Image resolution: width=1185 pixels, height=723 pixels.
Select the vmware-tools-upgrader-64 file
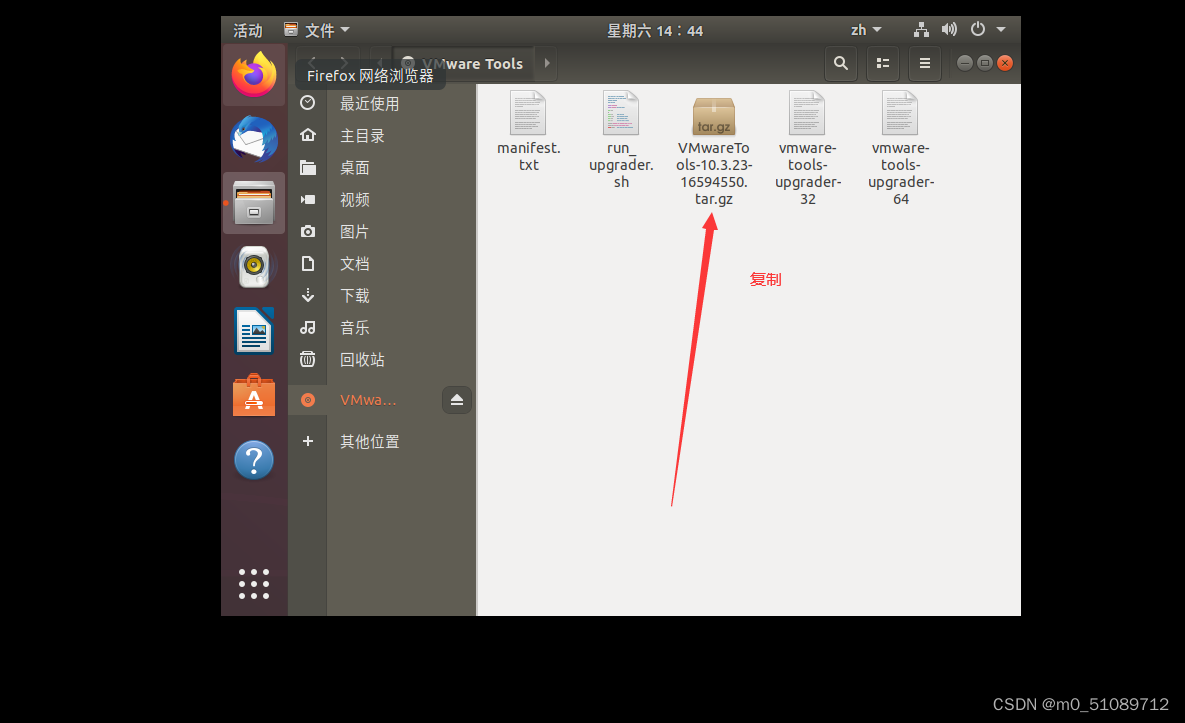[900, 148]
